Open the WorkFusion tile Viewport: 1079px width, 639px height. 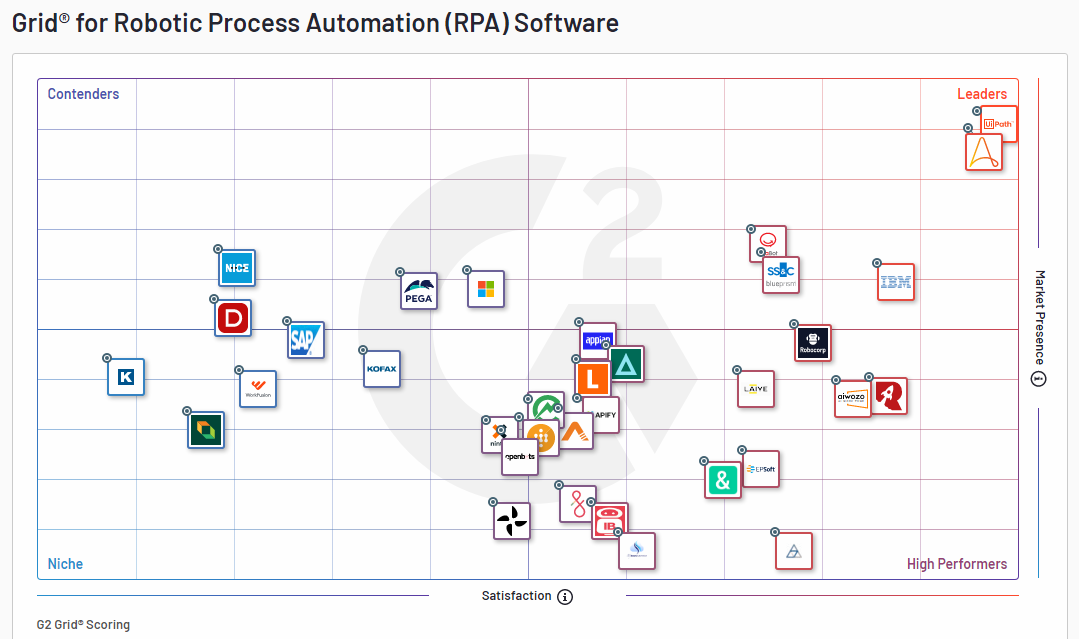click(x=258, y=389)
